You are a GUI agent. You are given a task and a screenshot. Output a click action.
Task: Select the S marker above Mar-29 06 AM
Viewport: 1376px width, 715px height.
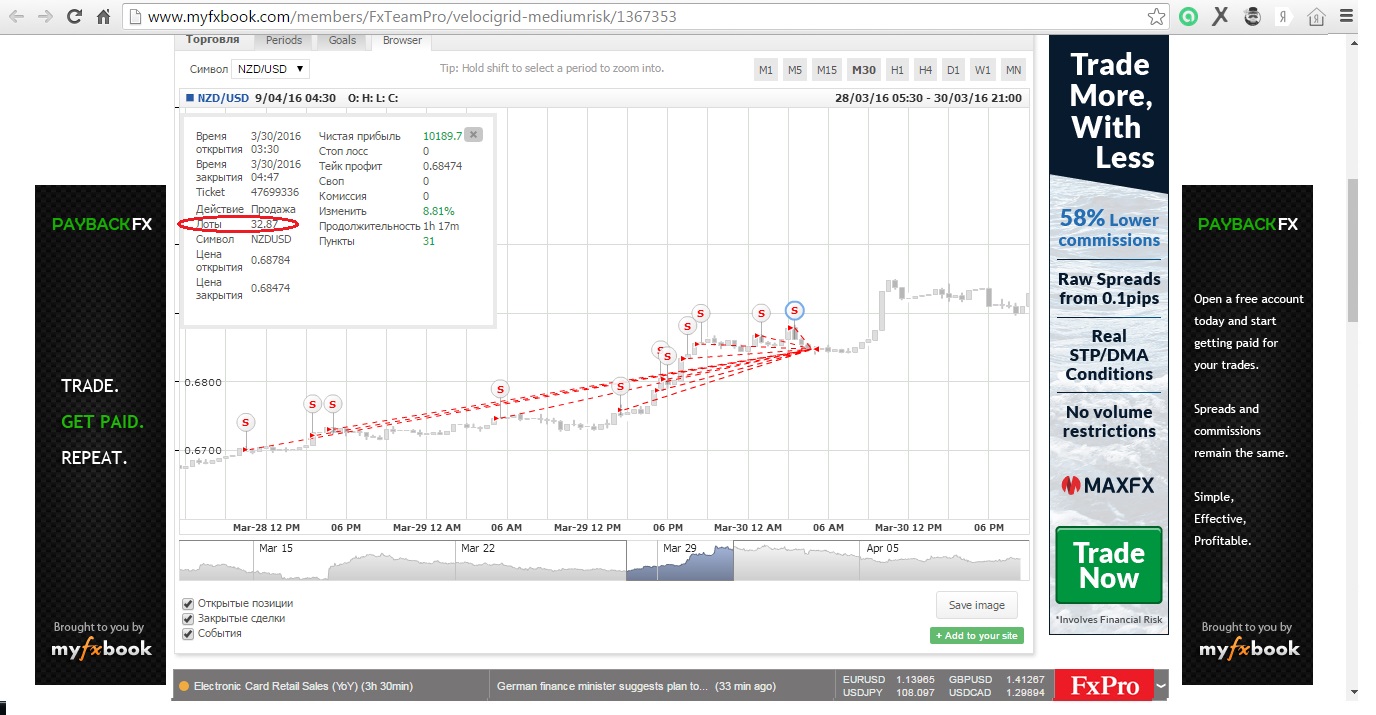click(x=500, y=390)
